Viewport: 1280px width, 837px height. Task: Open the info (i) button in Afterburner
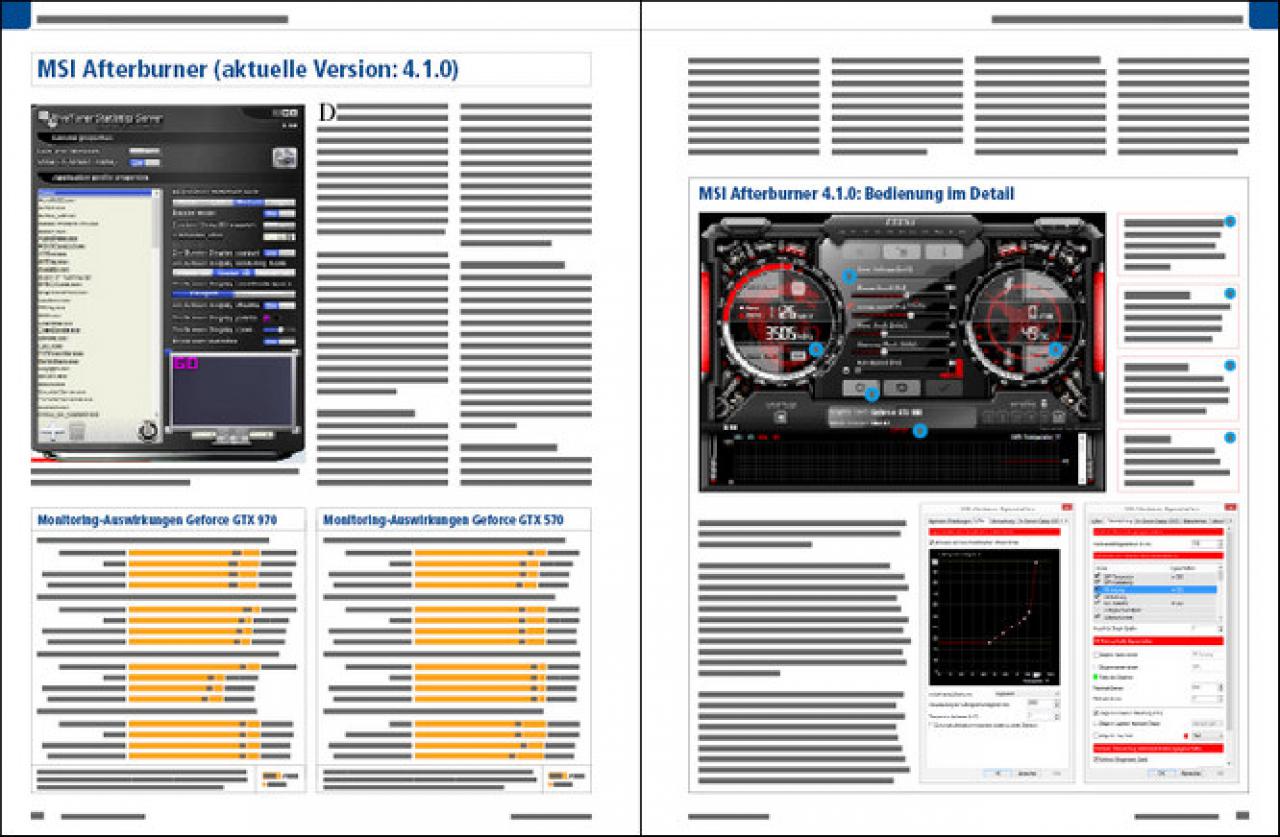[943, 252]
